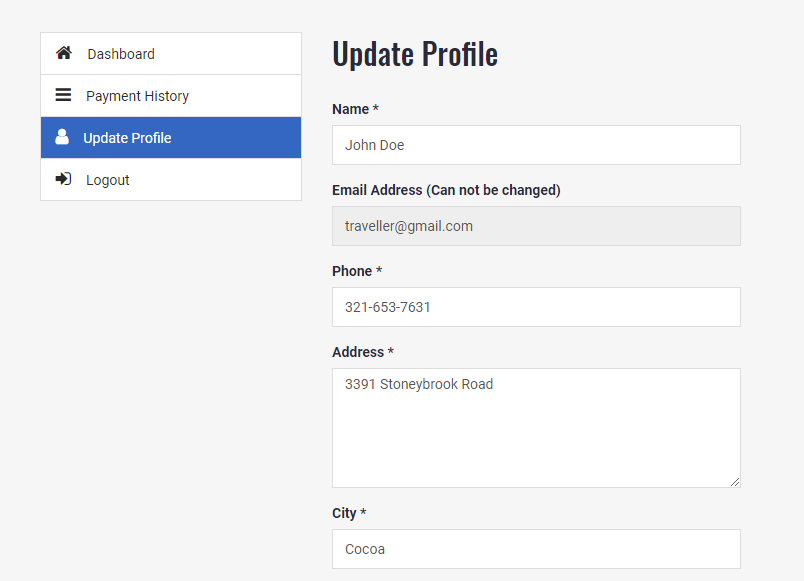The image size is (804, 581).
Task: Open the Dashboard sidebar item
Action: point(121,54)
